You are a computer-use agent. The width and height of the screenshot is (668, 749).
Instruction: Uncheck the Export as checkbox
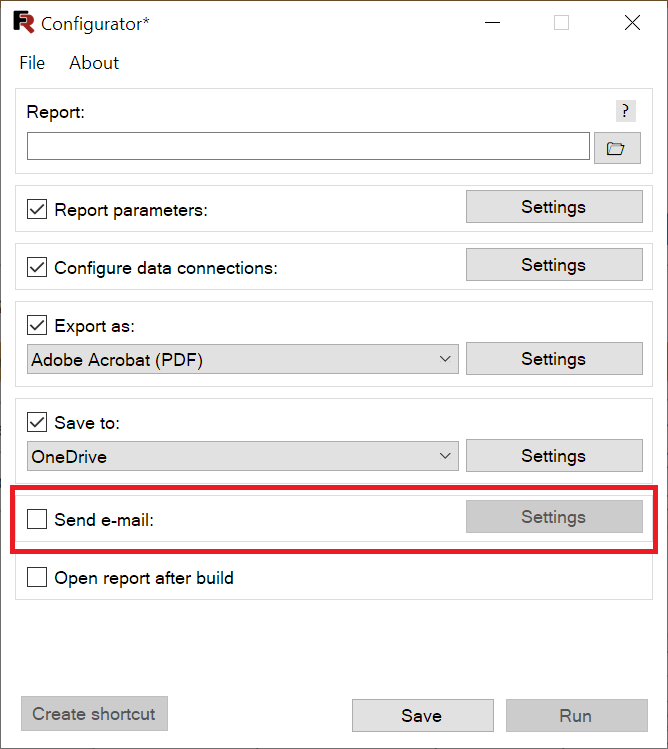click(x=37, y=325)
